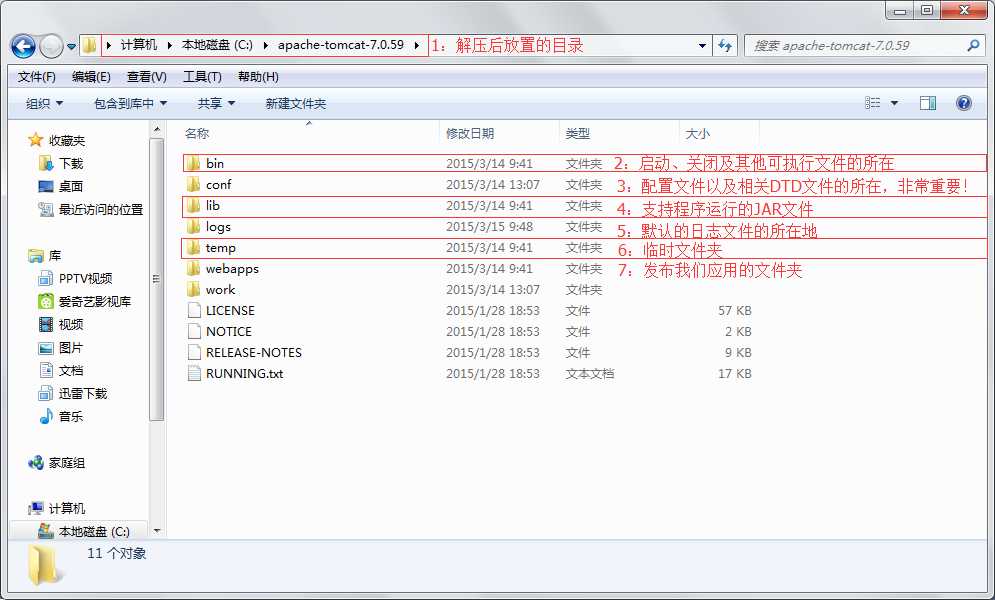Sort by the 大小 column header

[697, 133]
